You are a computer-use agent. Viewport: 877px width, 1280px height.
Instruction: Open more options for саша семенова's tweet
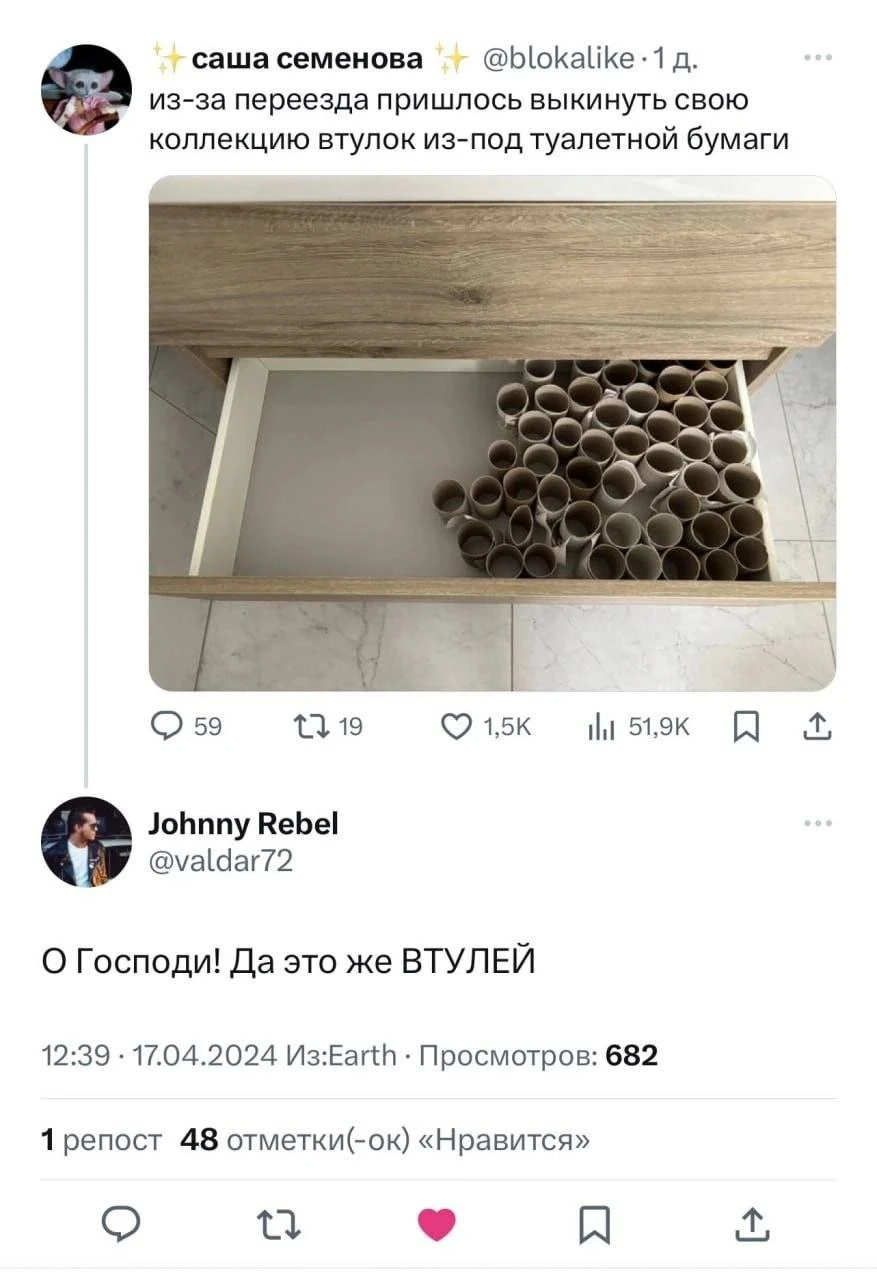(817, 58)
